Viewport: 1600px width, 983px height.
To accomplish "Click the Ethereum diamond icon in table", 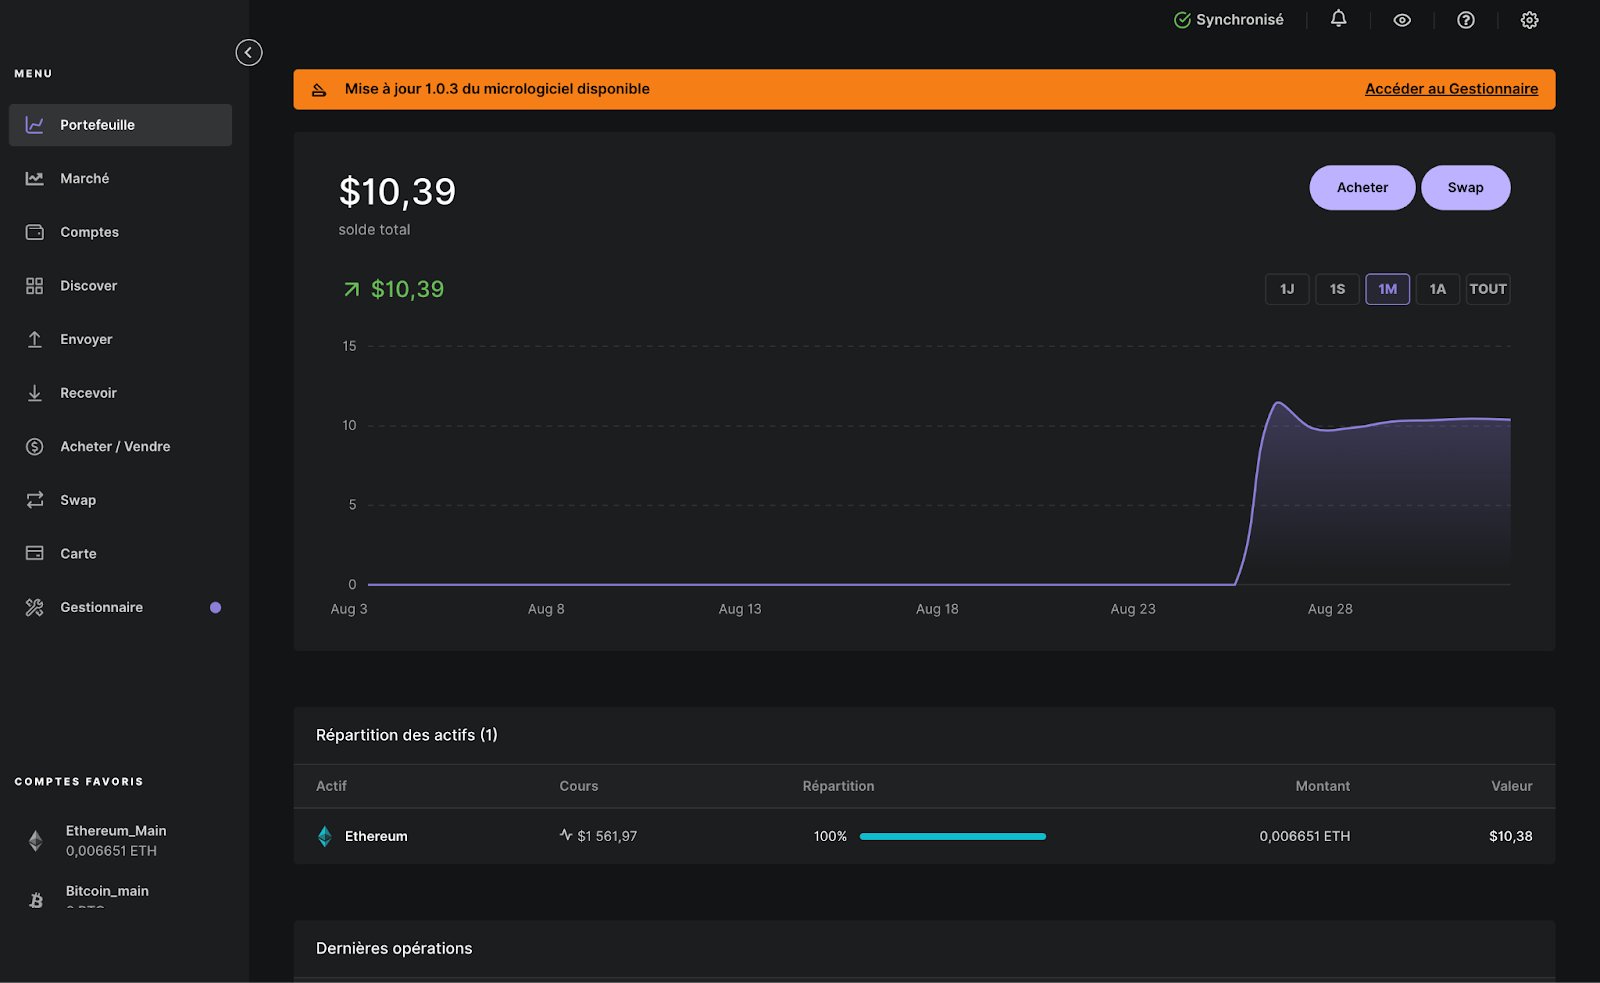I will tap(325, 836).
